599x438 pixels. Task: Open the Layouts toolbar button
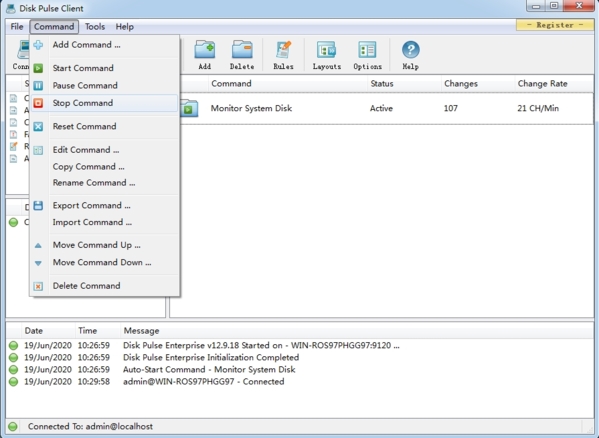click(327, 55)
